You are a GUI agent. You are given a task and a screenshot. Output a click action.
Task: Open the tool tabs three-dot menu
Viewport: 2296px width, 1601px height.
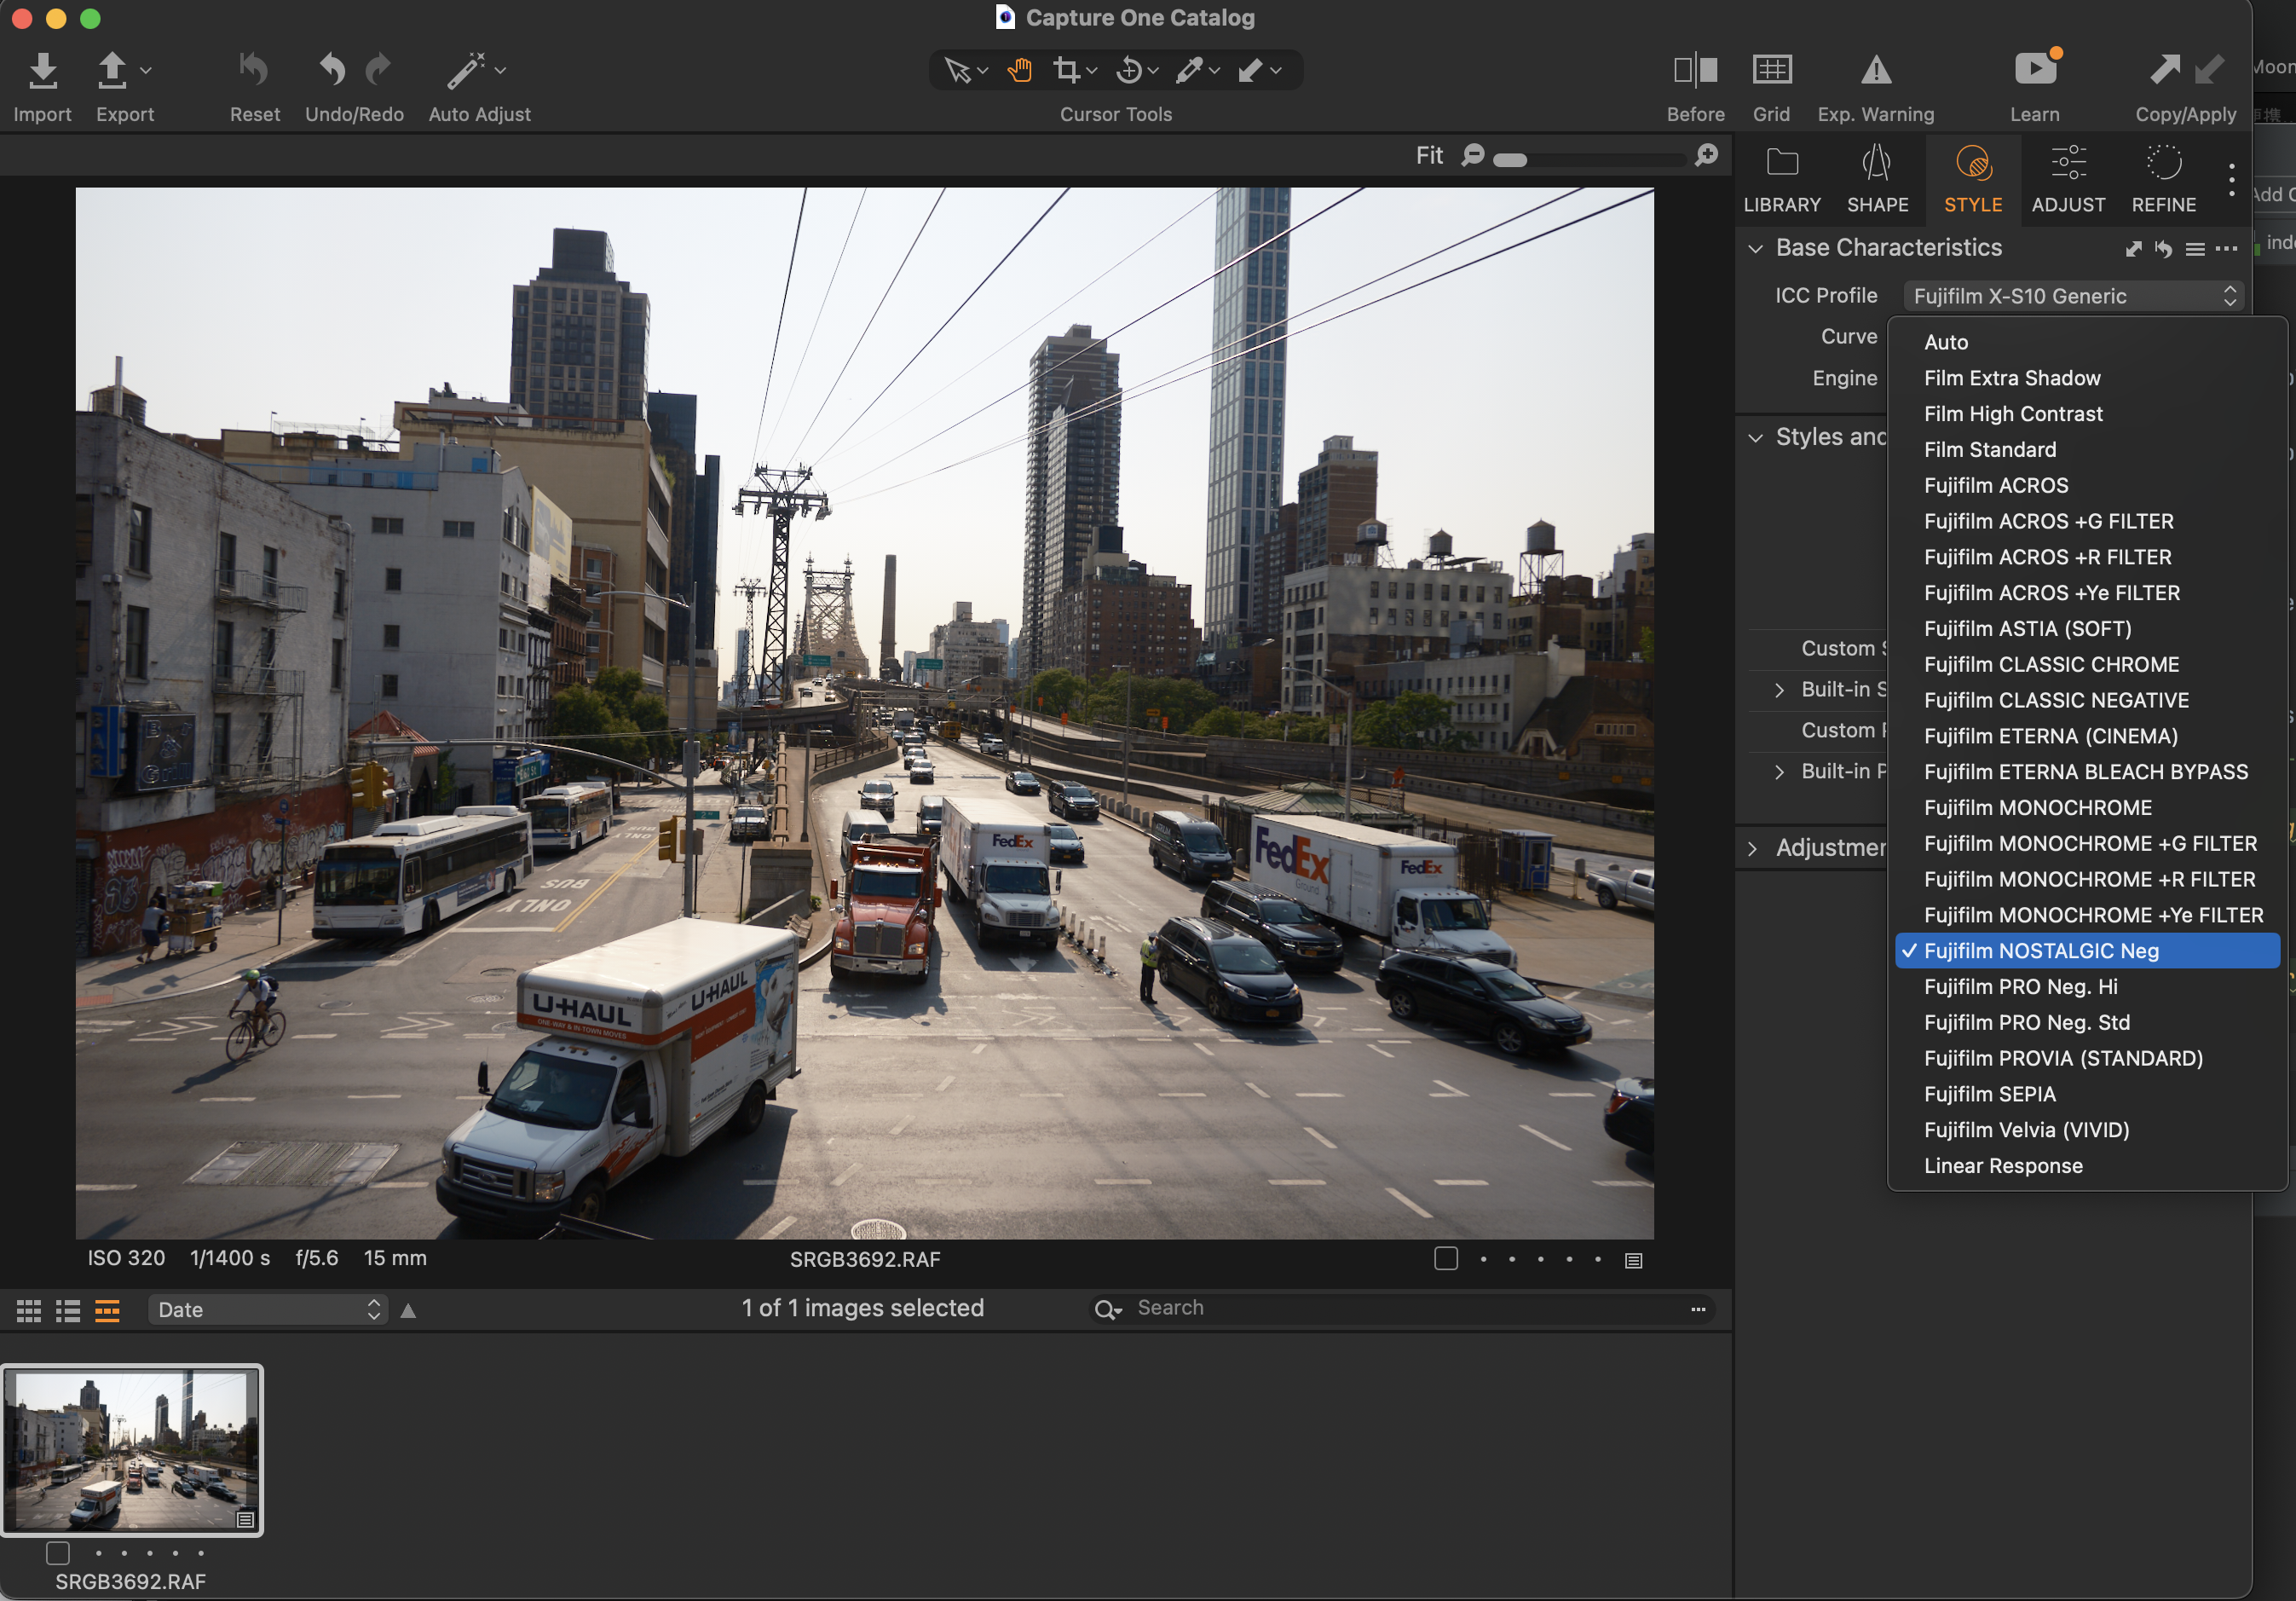point(2231,180)
